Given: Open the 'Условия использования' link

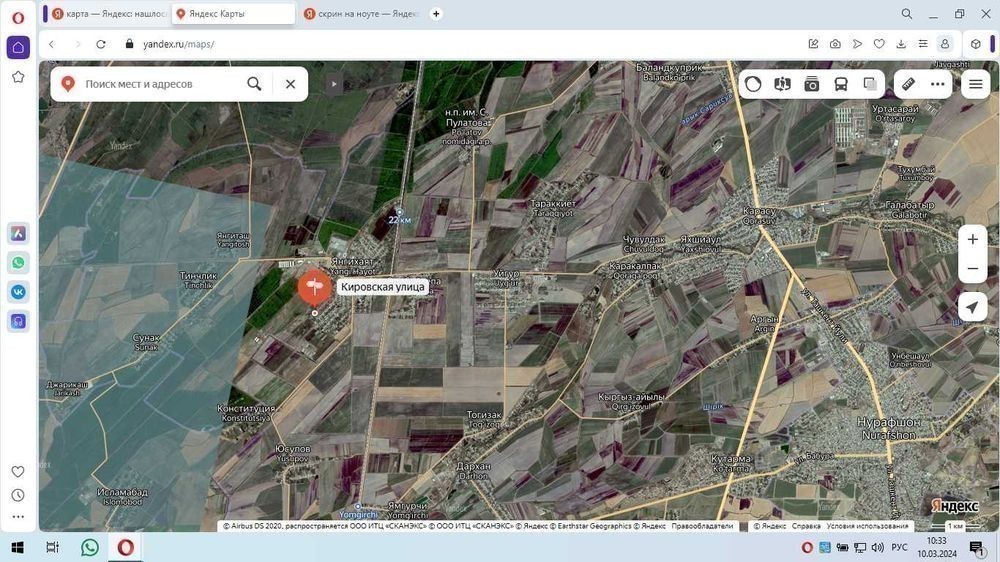Looking at the screenshot, I should click(x=867, y=526).
